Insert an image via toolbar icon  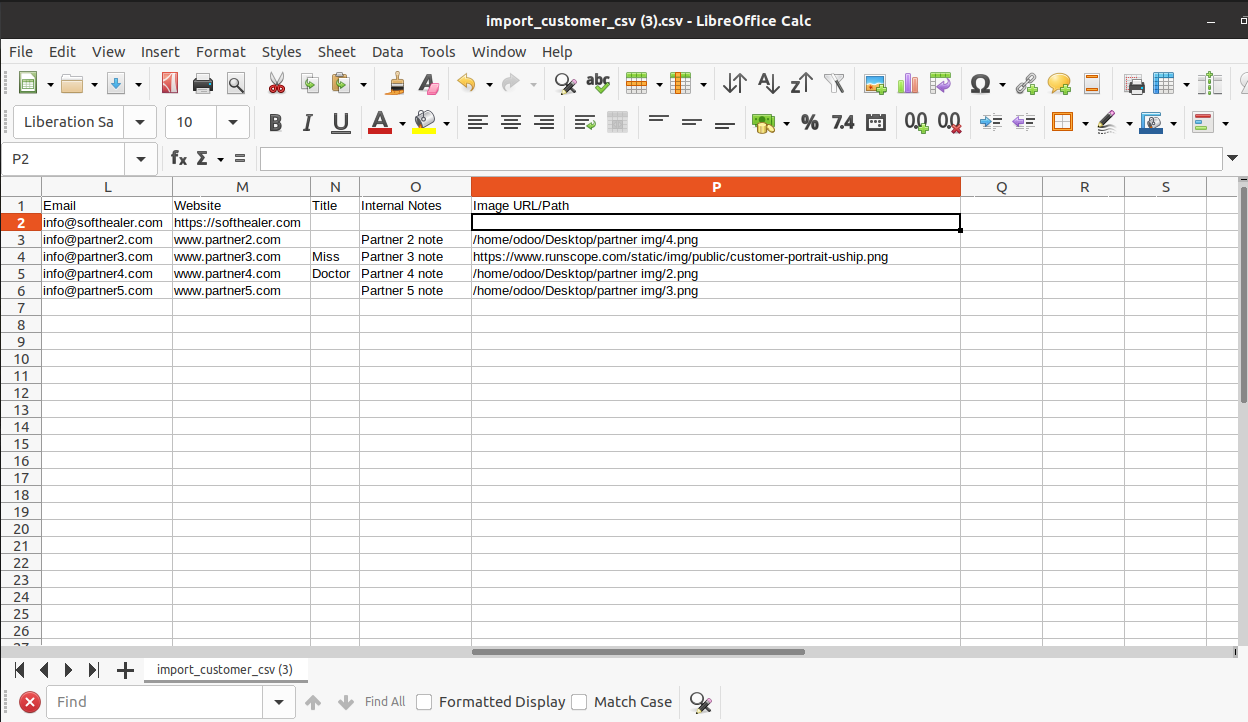point(875,84)
